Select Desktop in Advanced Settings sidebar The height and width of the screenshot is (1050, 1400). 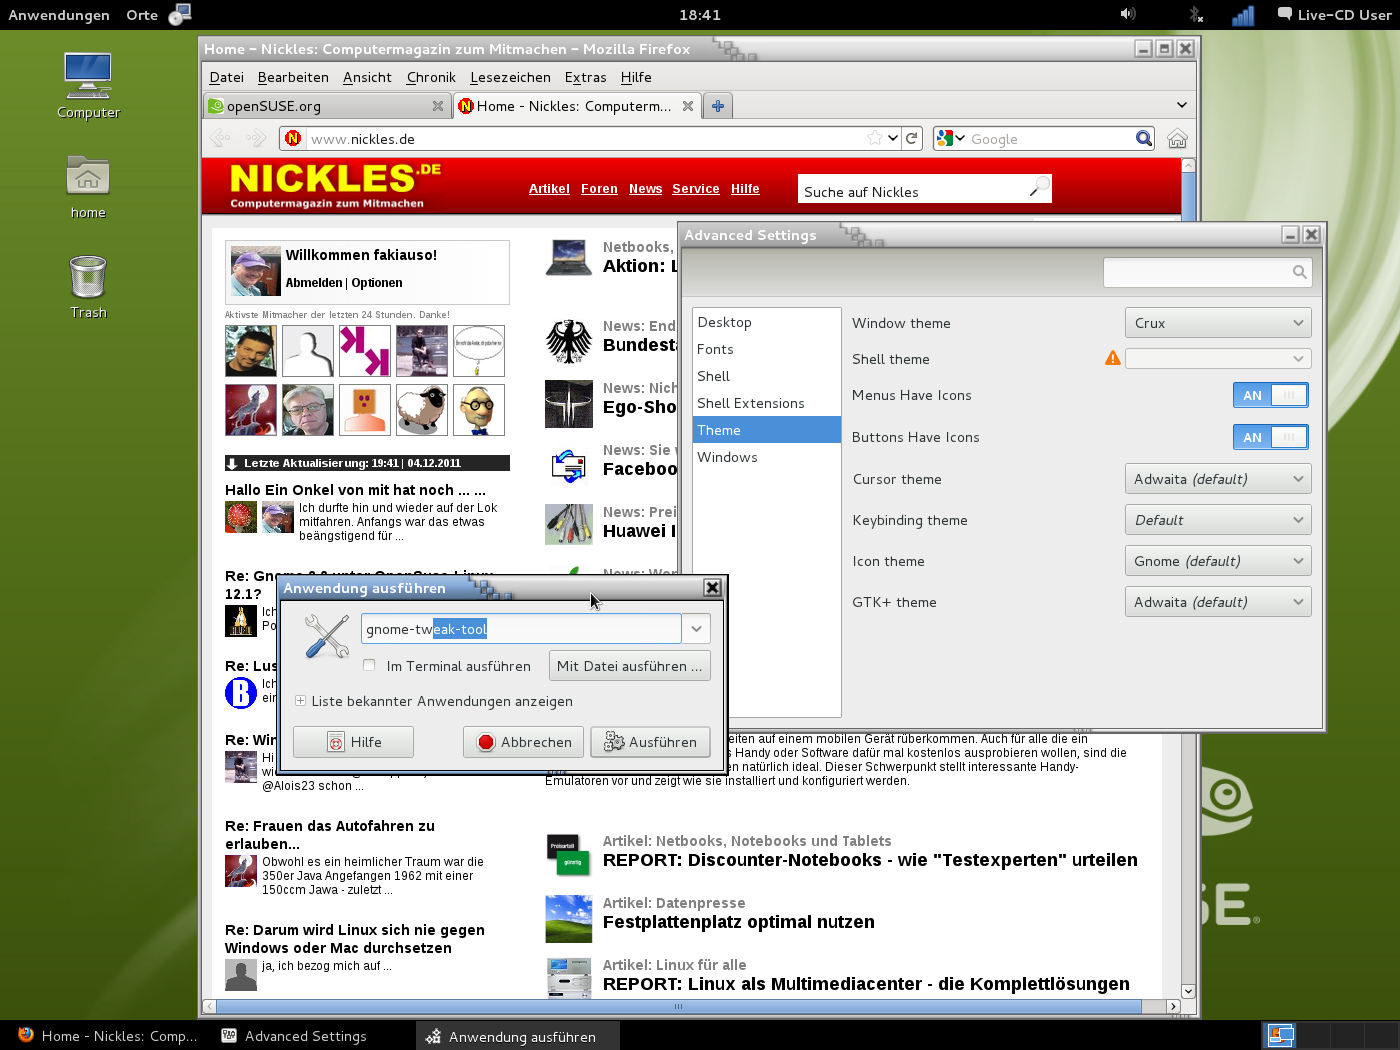767,322
